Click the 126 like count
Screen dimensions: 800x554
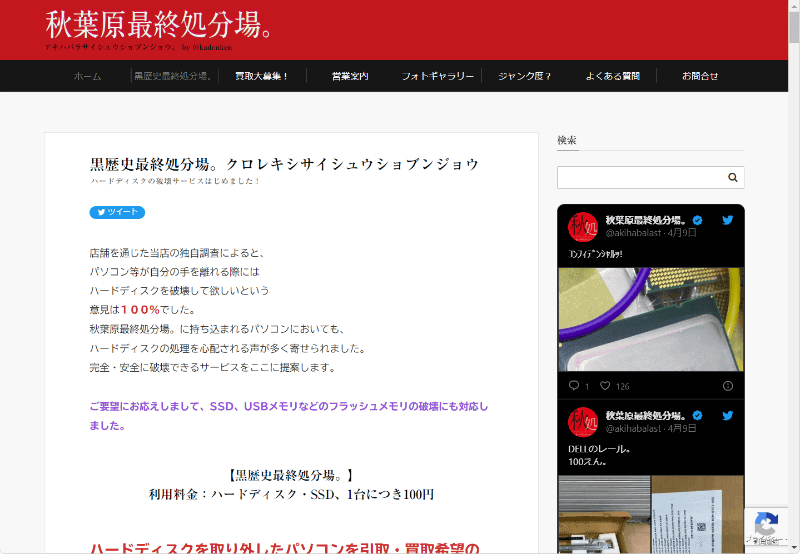click(x=622, y=387)
